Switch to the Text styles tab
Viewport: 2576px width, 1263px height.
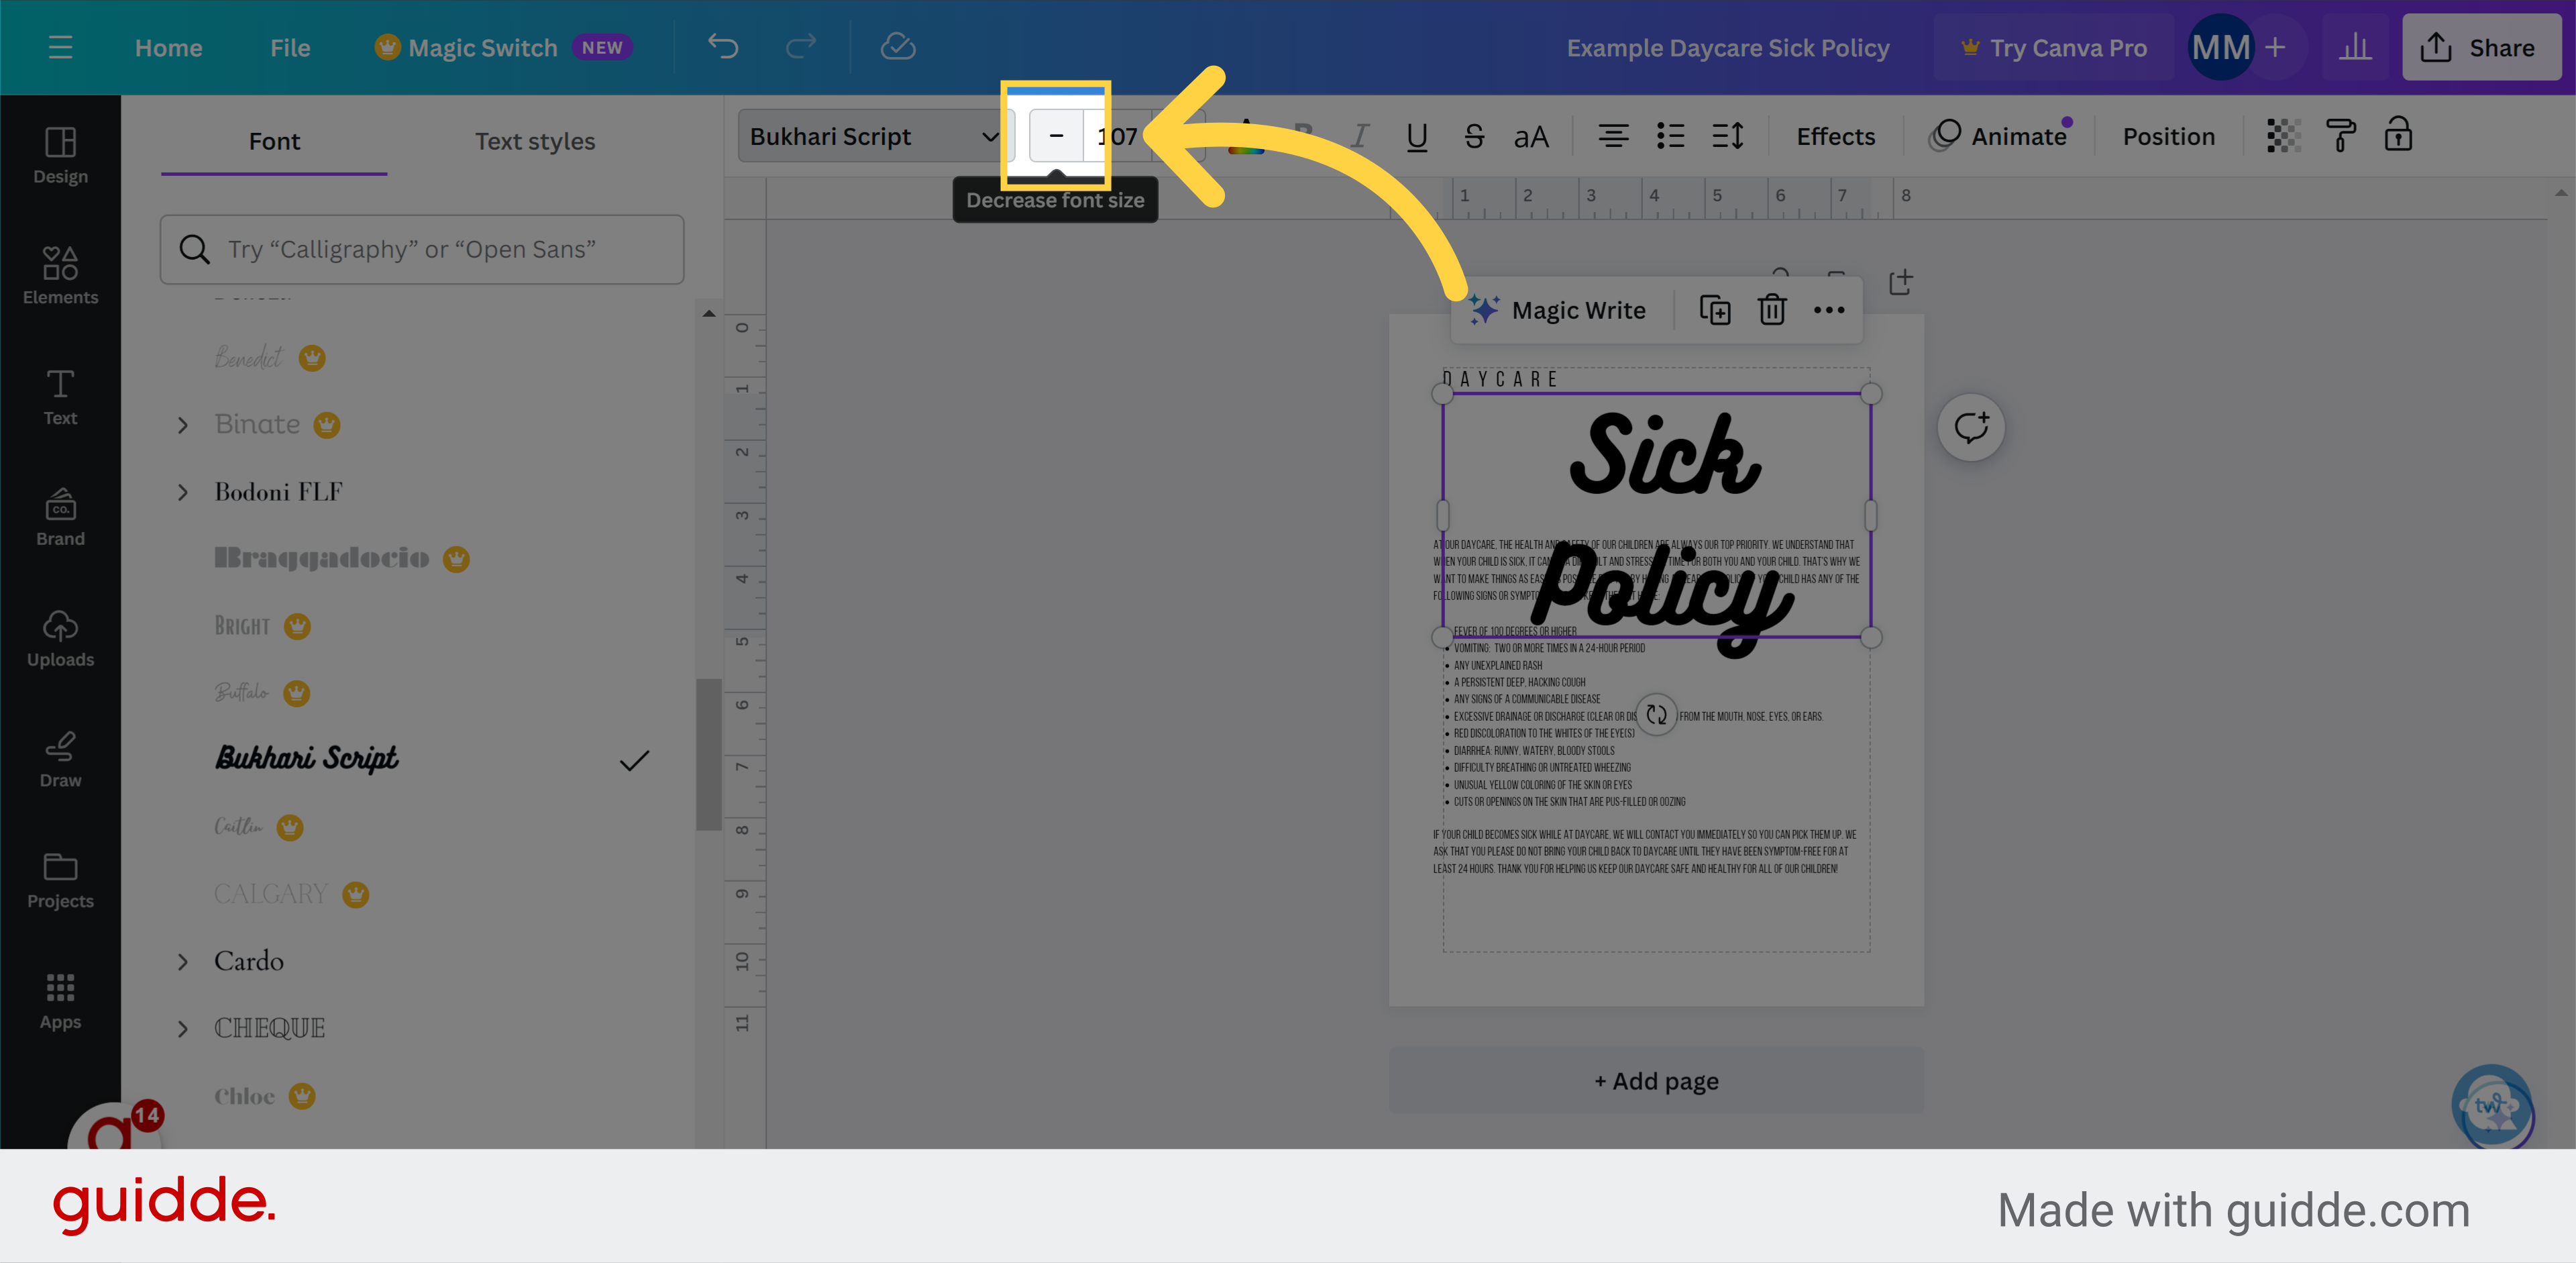pos(534,141)
